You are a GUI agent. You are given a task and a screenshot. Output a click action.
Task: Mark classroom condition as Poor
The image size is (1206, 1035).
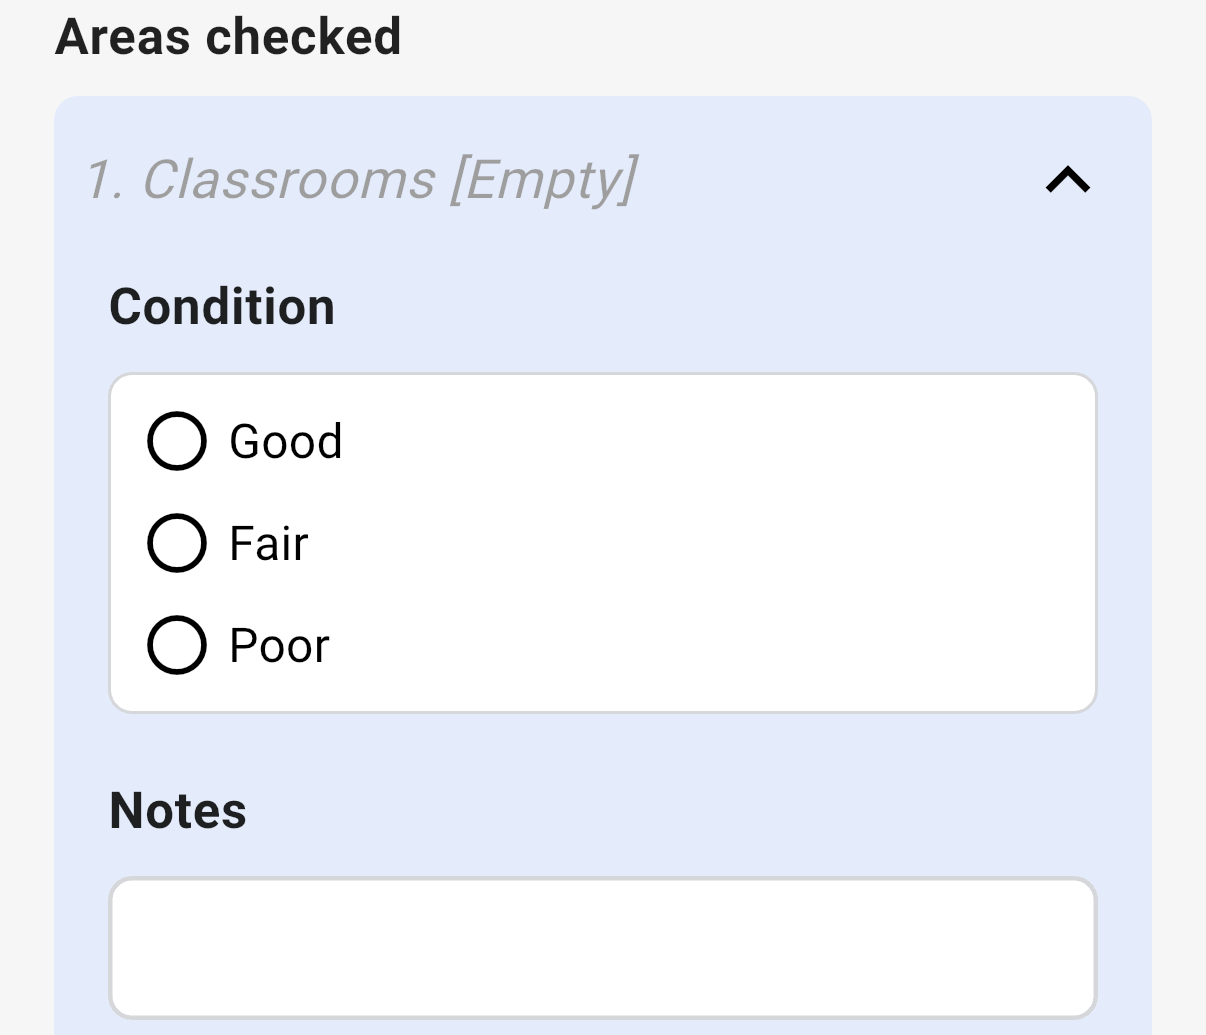[177, 645]
